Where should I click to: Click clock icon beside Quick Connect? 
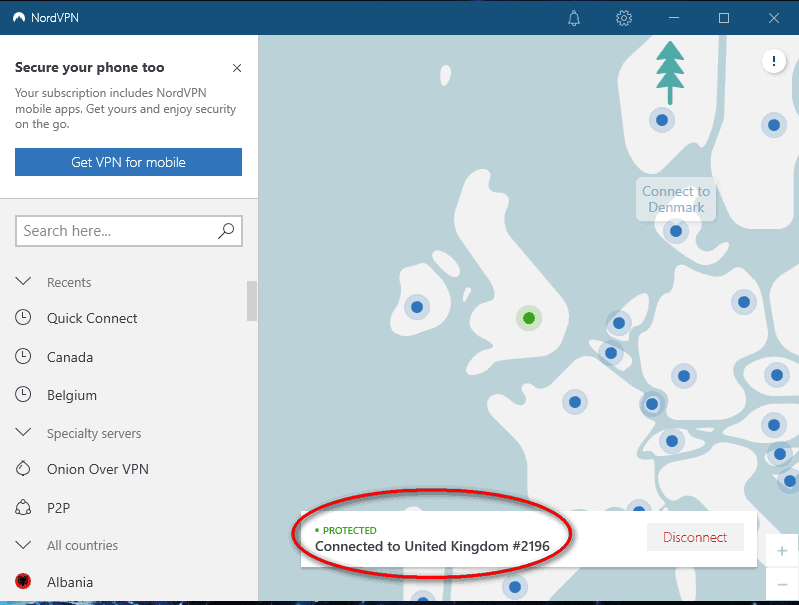(23, 318)
